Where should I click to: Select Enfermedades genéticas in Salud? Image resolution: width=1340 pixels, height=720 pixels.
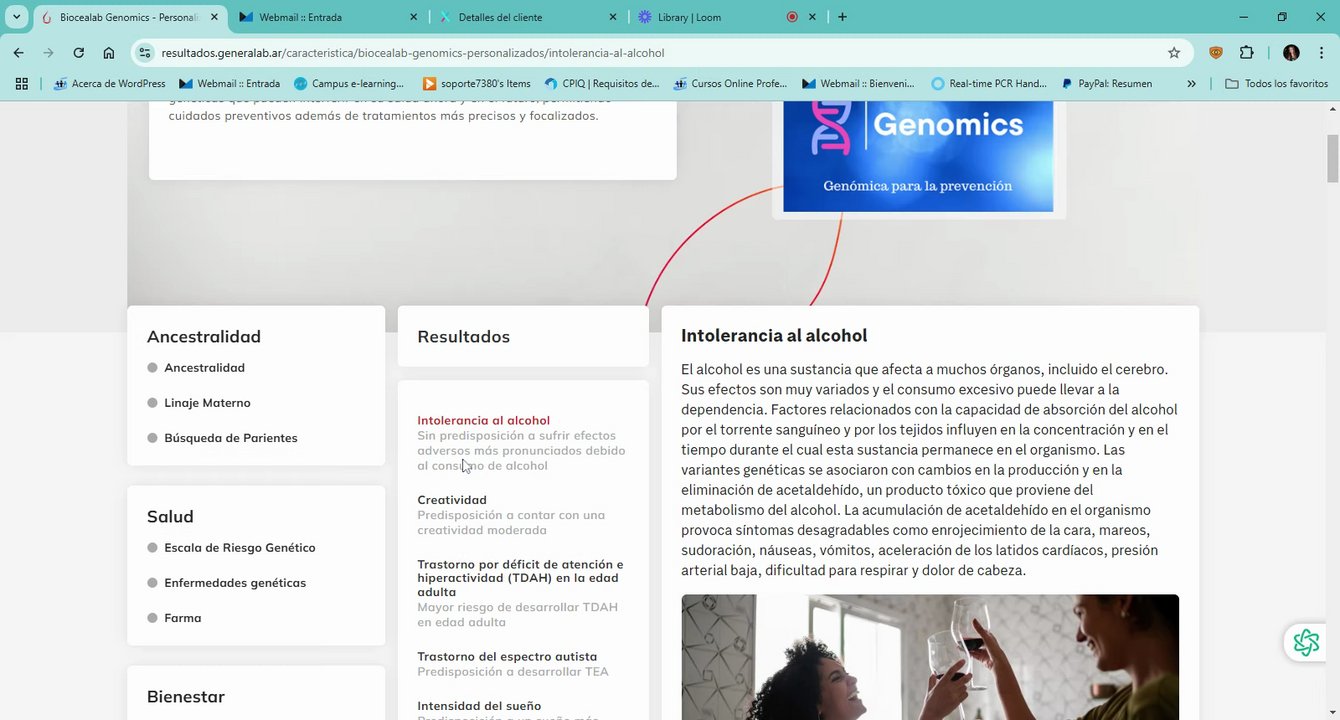(x=235, y=583)
